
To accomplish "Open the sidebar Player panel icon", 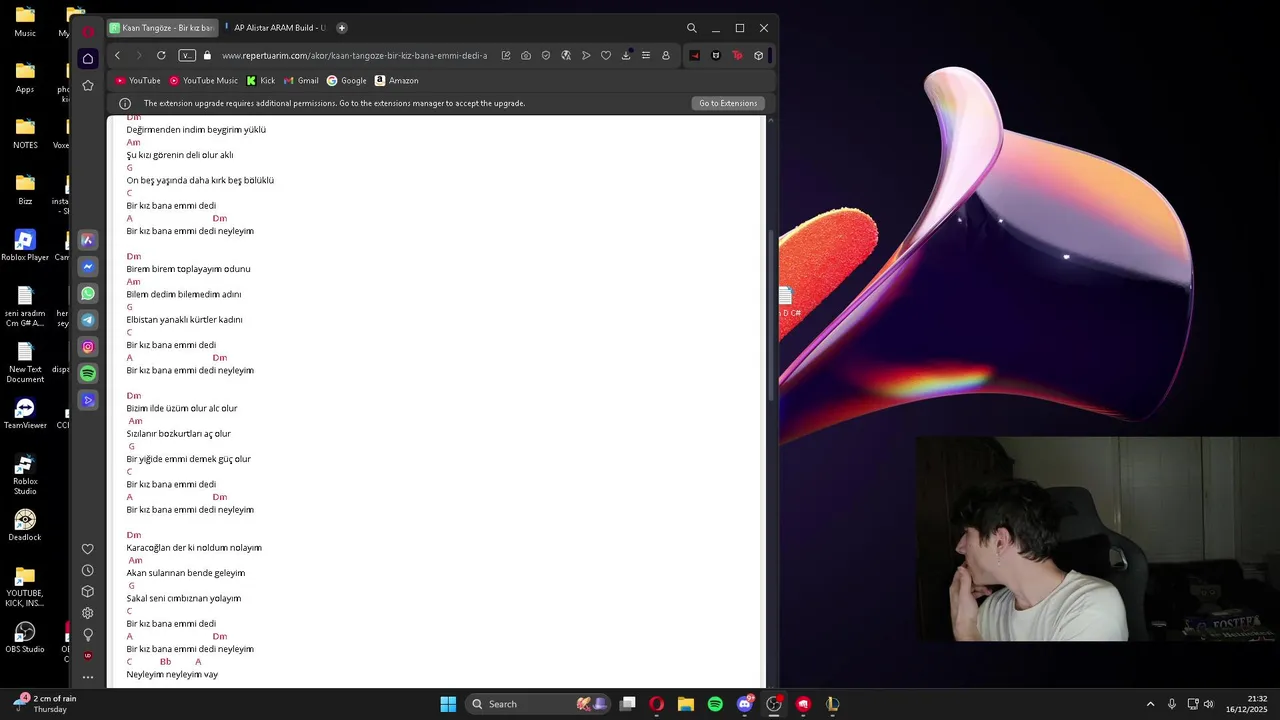I will 88,400.
